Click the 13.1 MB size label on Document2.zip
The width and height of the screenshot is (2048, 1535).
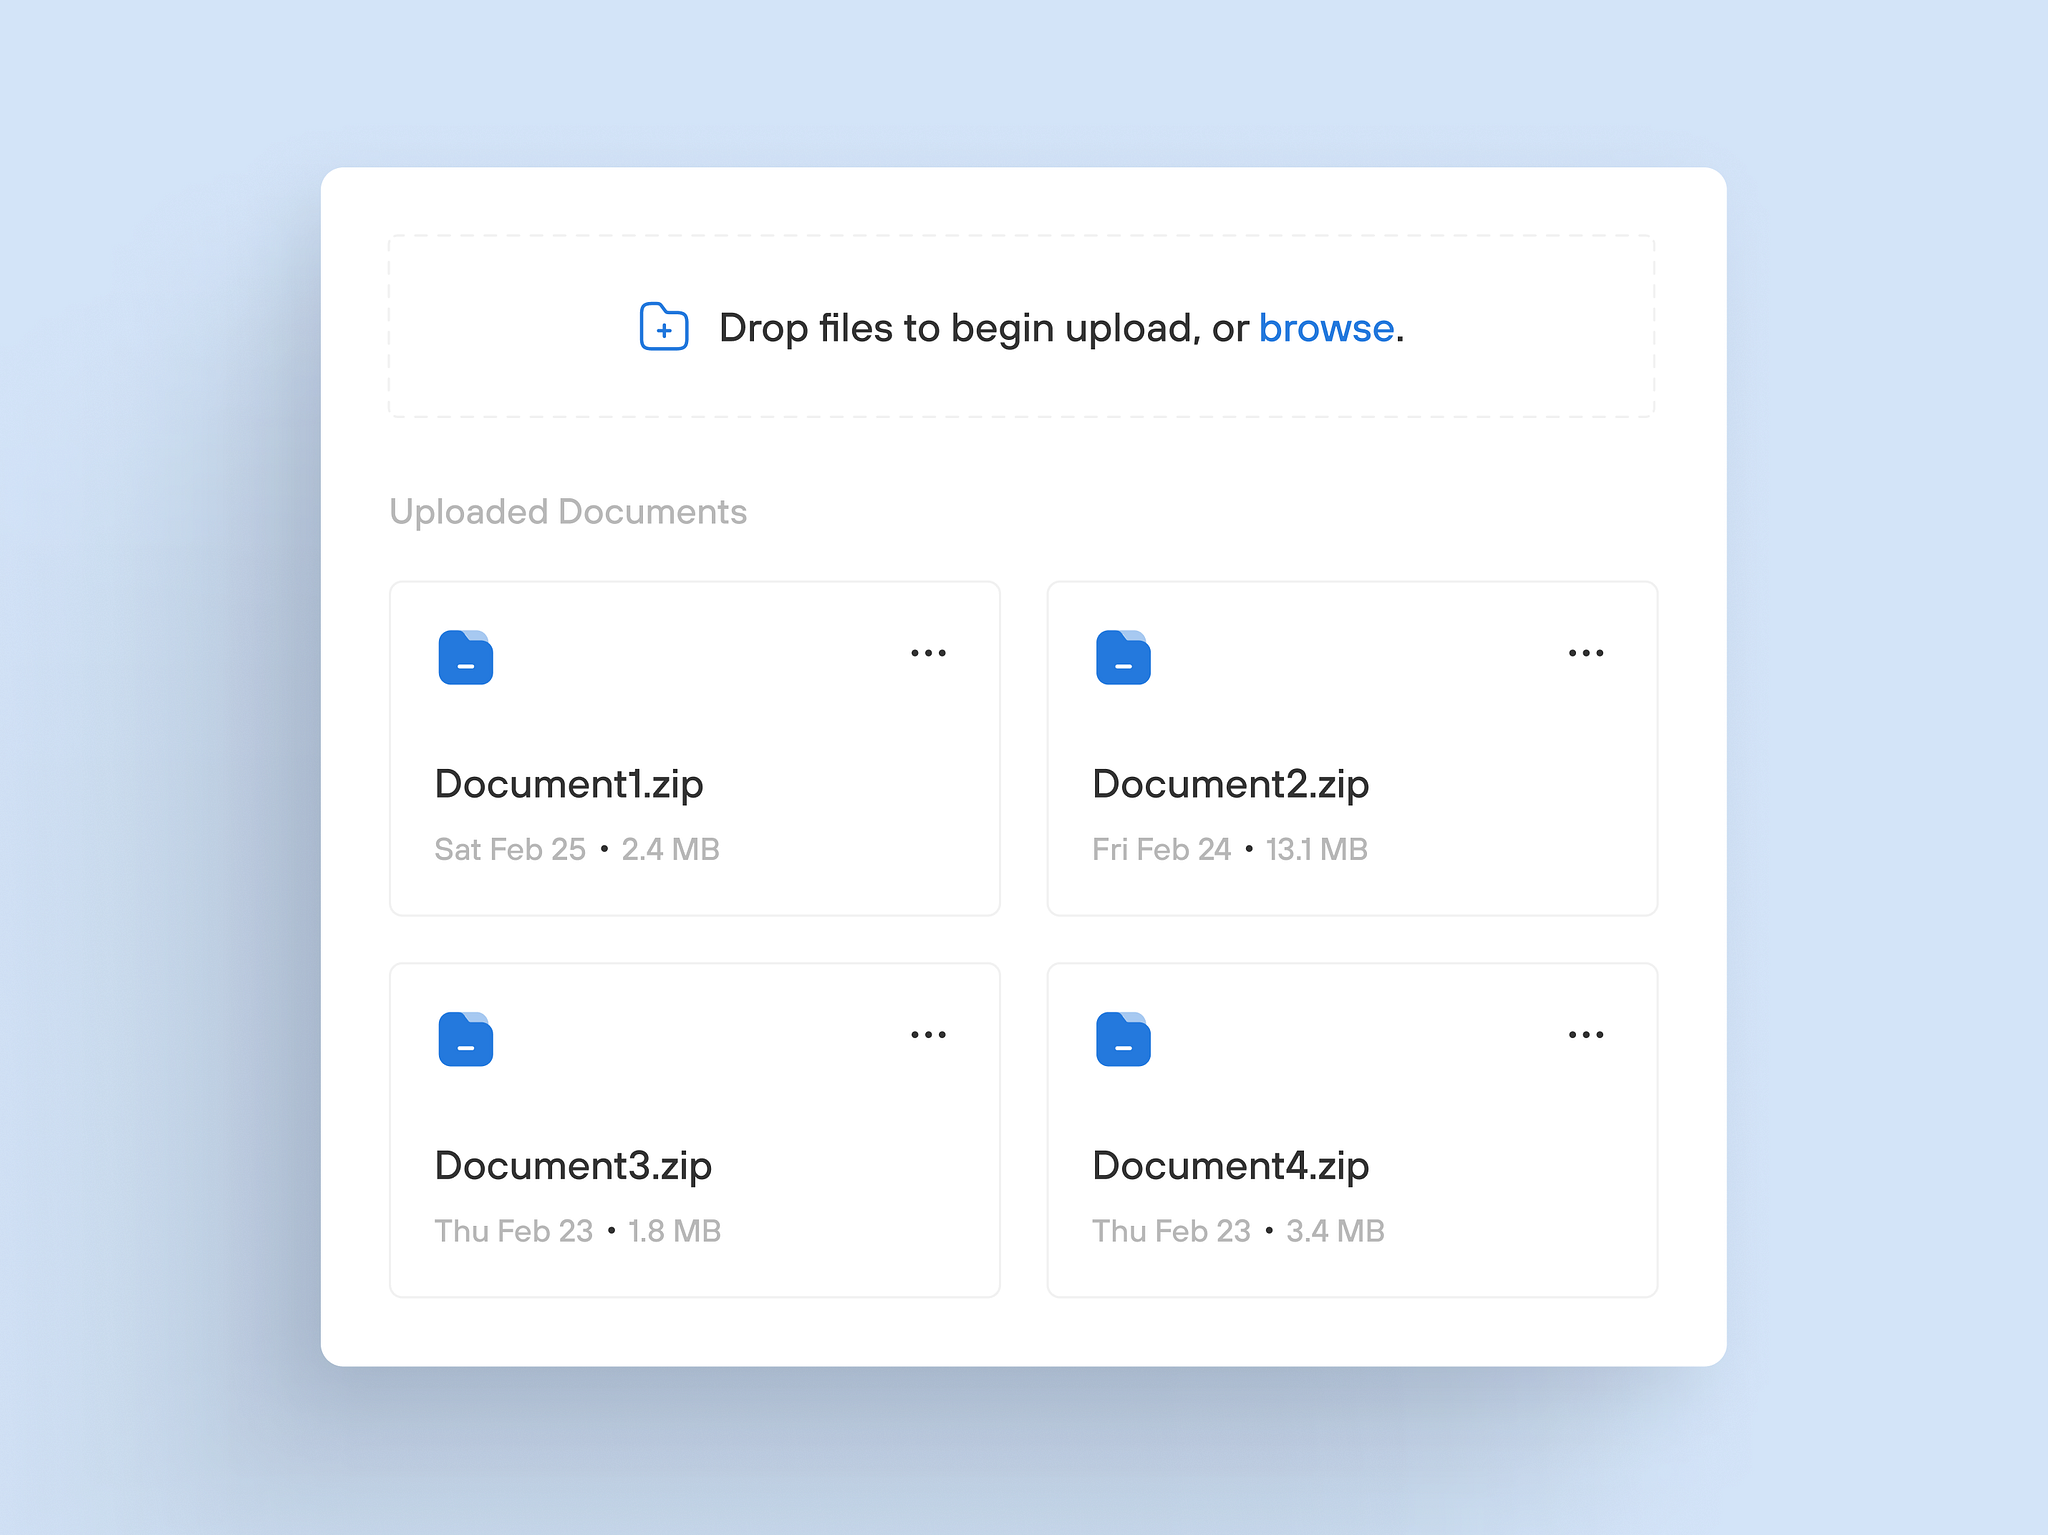tap(1317, 849)
